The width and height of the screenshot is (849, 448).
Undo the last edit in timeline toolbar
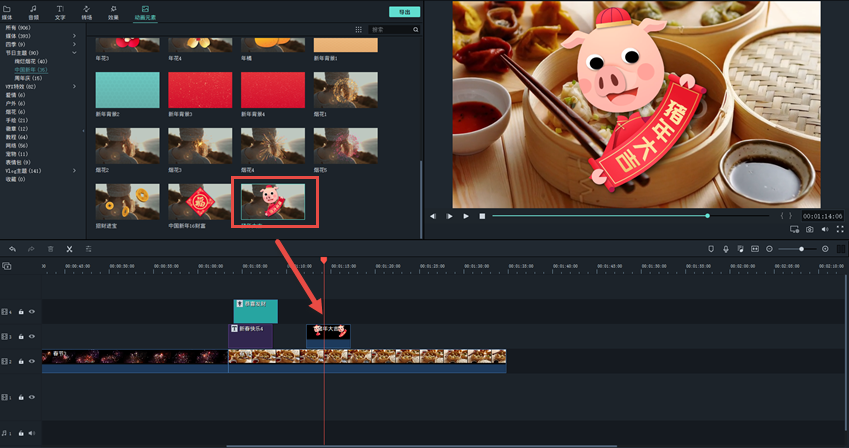[12, 249]
